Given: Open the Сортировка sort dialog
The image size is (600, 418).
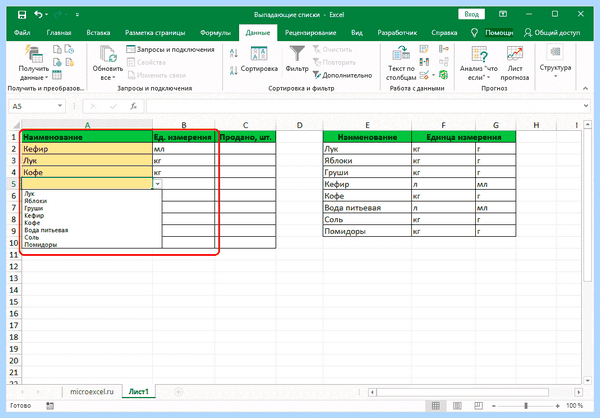Looking at the screenshot, I should click(259, 59).
